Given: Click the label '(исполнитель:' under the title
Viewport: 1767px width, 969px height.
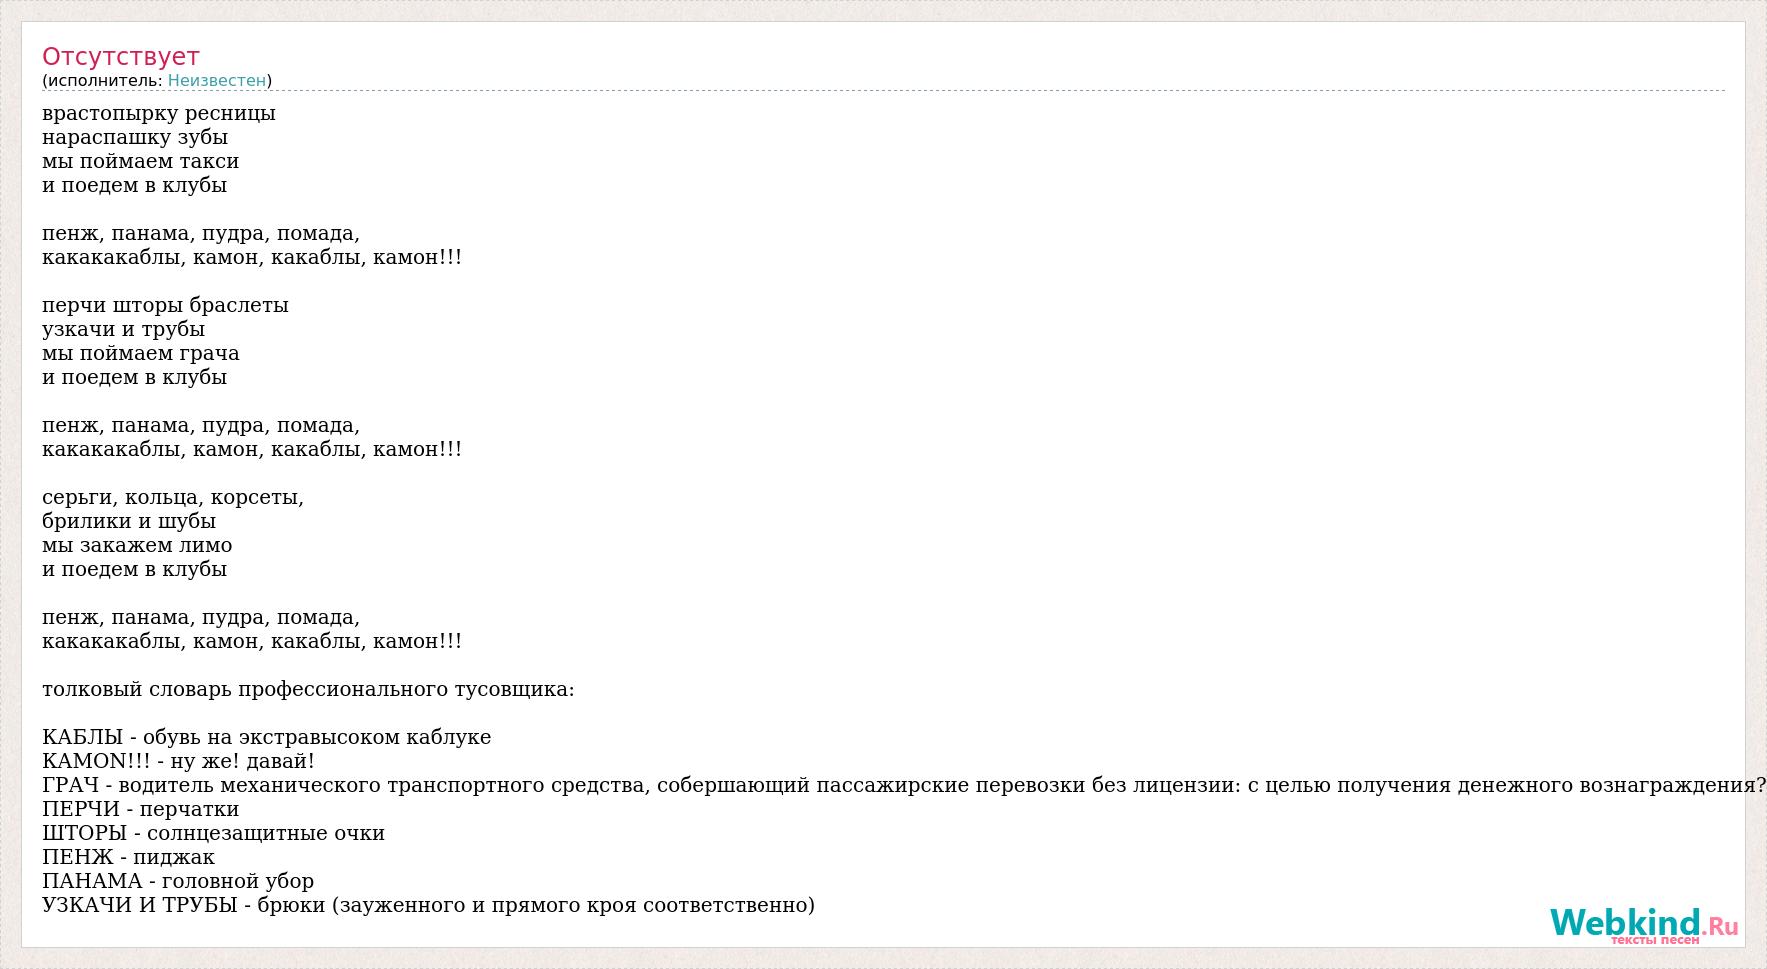Looking at the screenshot, I should pos(102,81).
